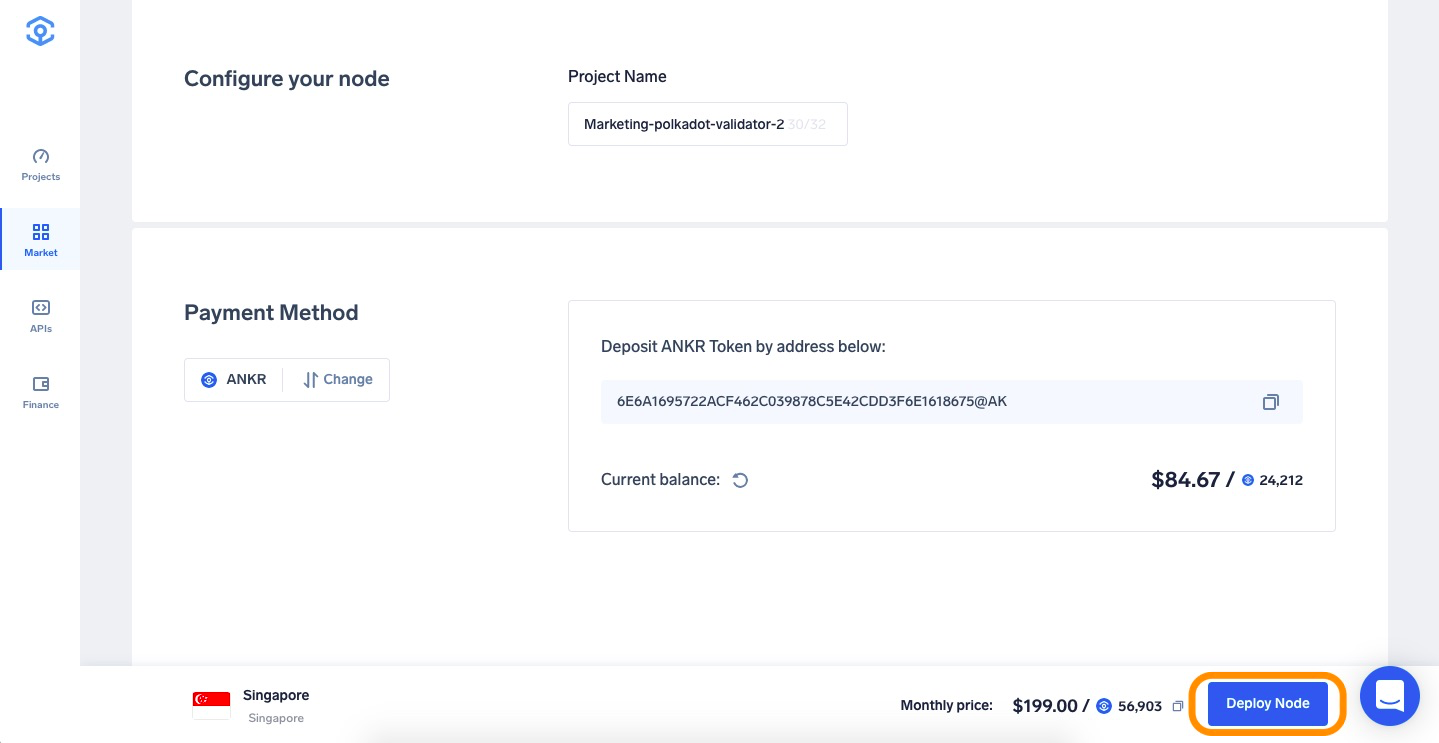
Task: Change the payment method
Action: pyautogui.click(x=337, y=380)
